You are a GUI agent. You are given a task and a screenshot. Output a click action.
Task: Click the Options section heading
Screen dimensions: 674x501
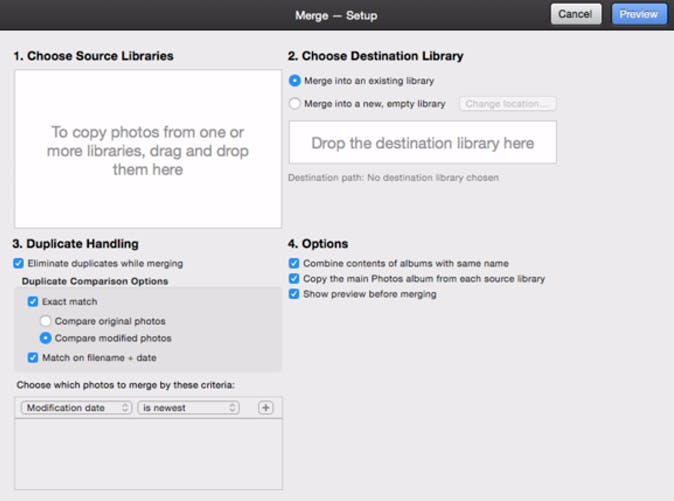(318, 244)
